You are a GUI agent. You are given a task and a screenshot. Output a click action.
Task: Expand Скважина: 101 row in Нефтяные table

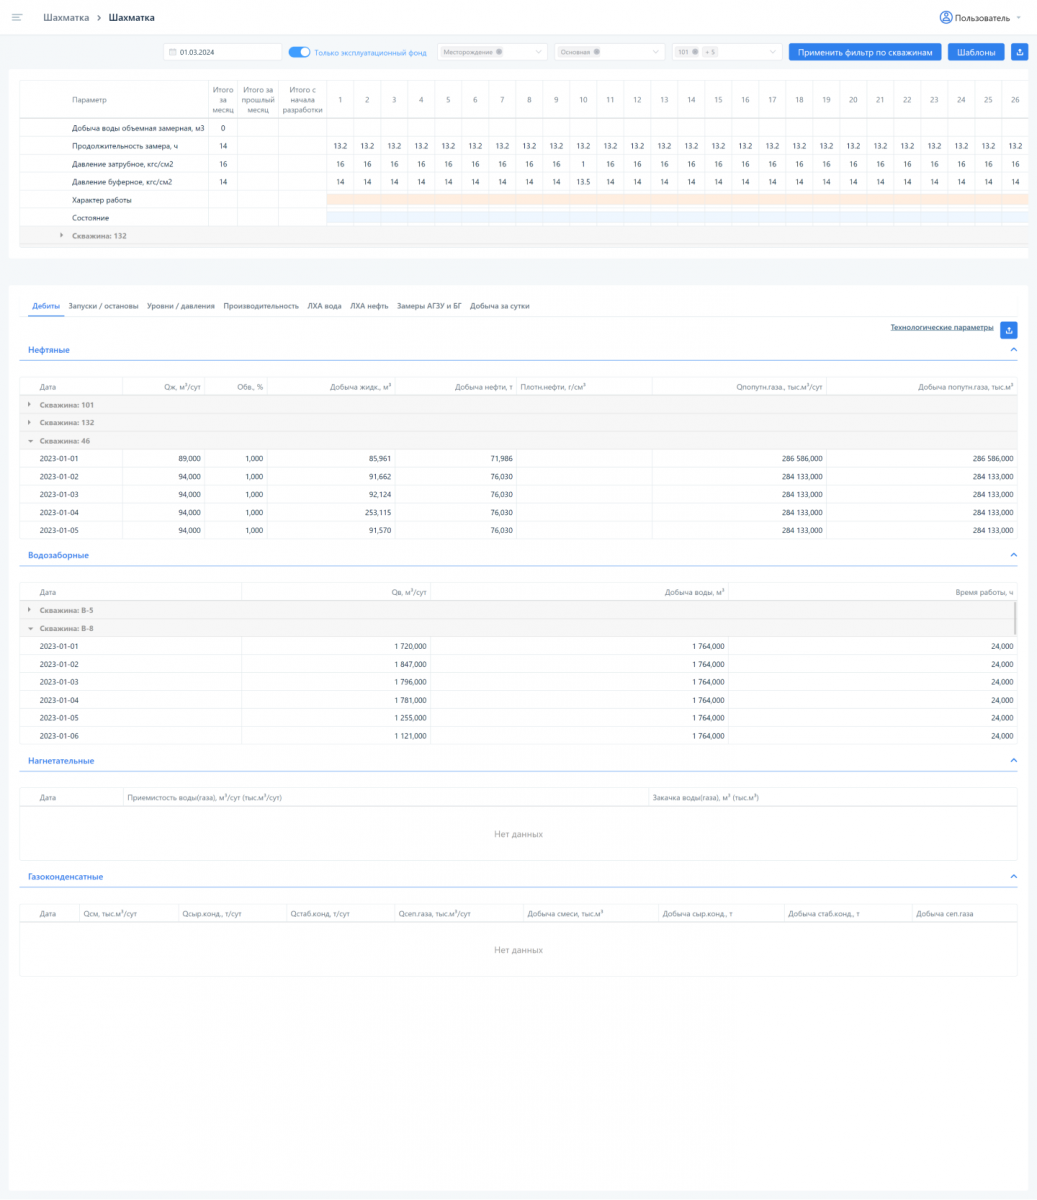click(x=30, y=405)
